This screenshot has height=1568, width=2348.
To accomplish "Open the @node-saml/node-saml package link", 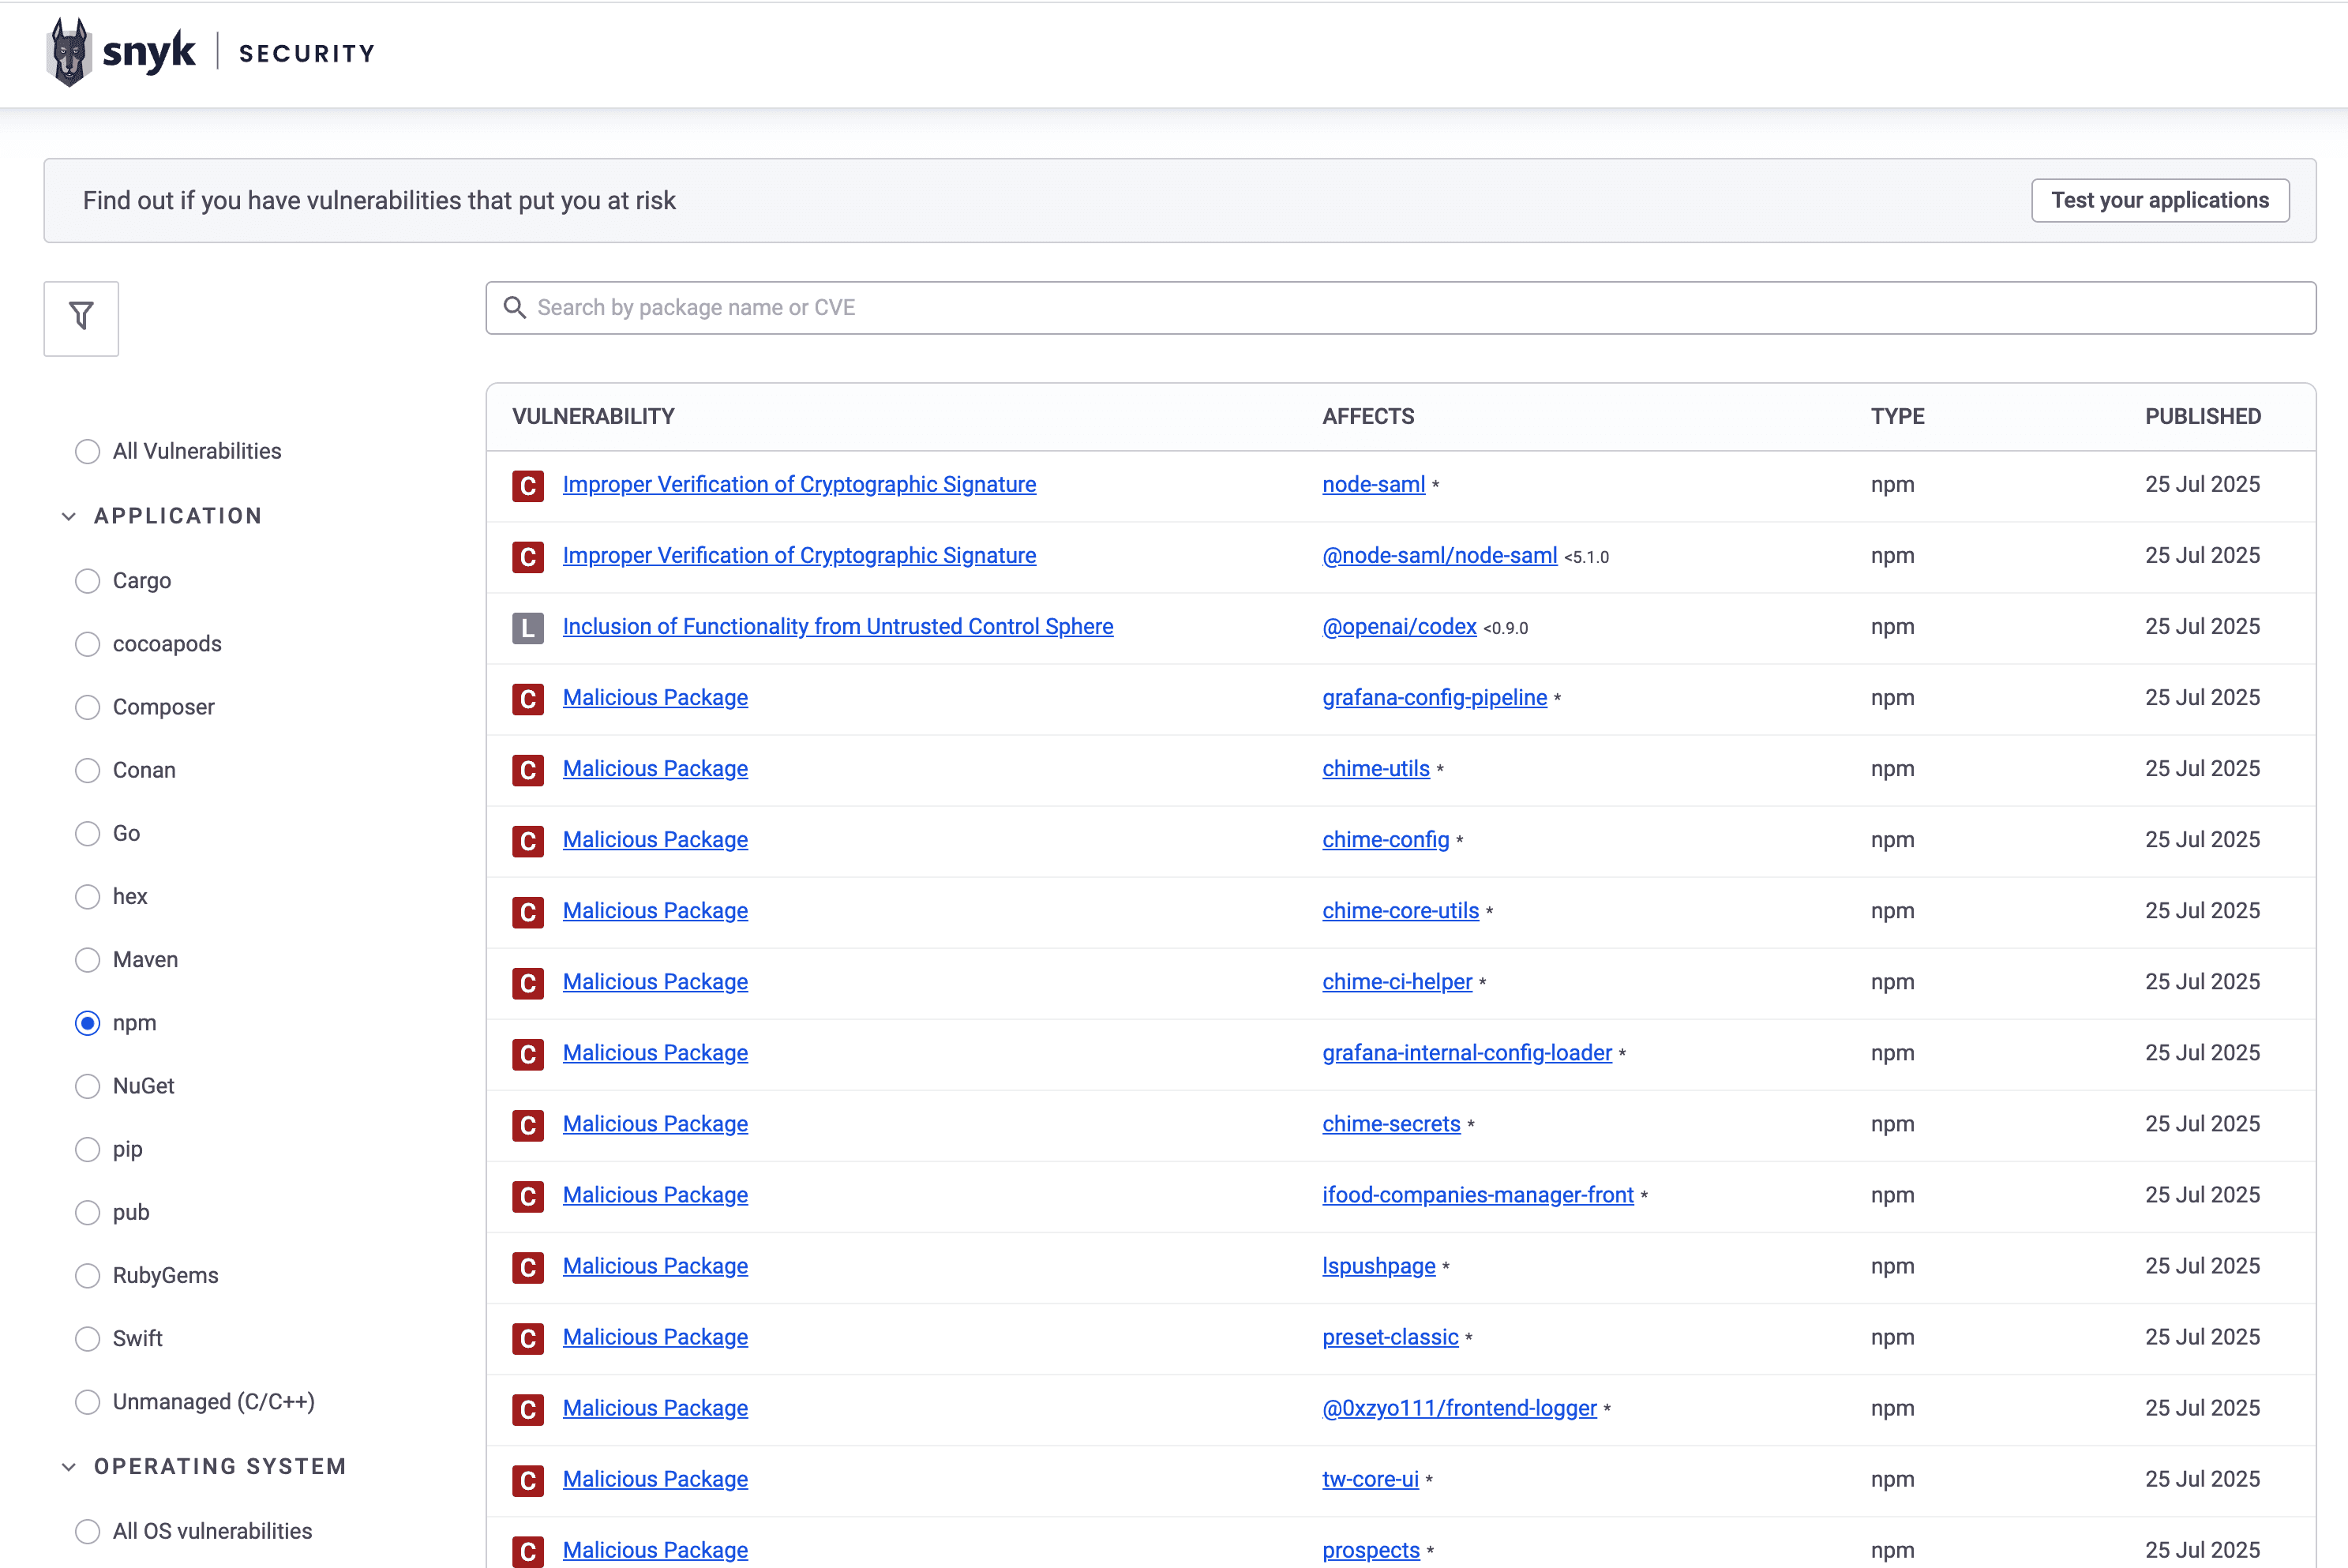I will tap(1440, 555).
